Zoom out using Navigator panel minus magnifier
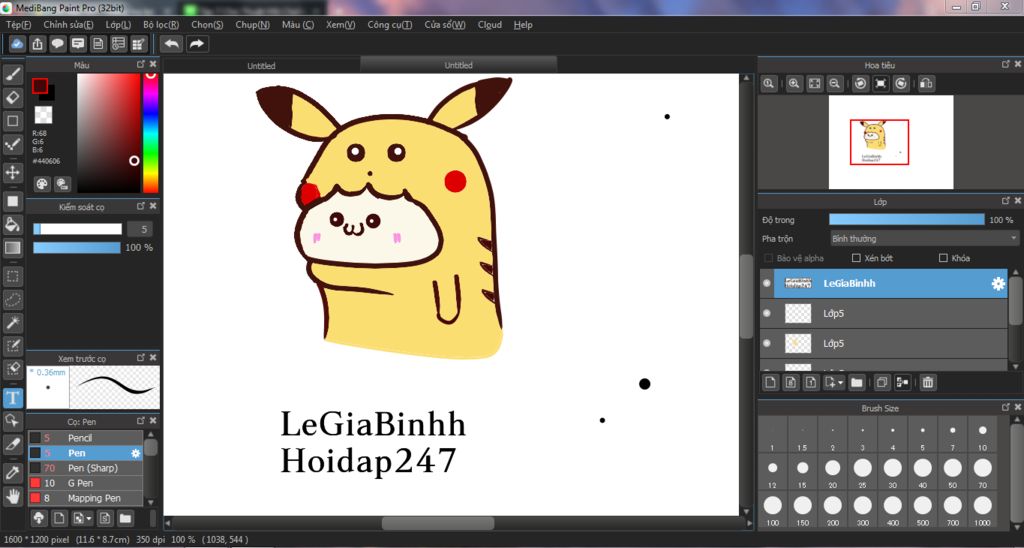 click(834, 84)
